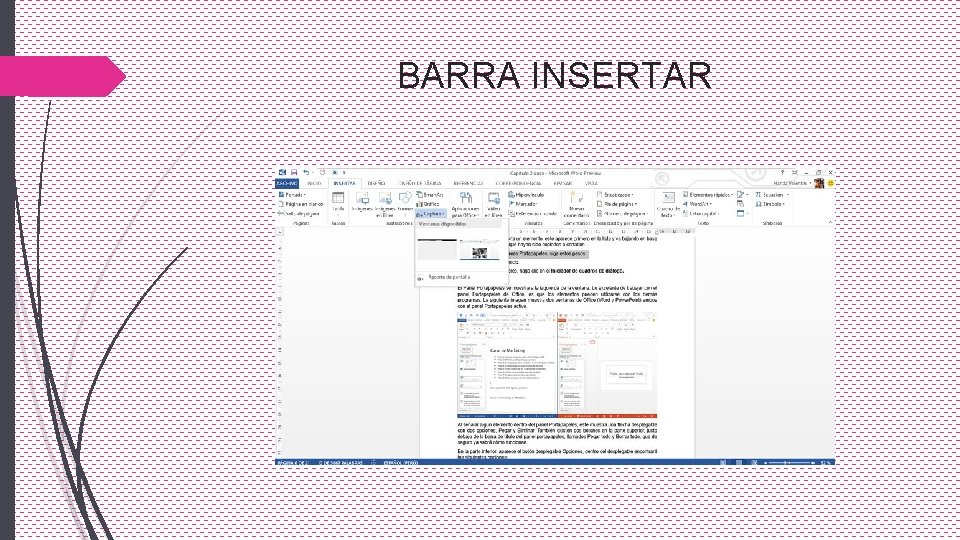Image resolution: width=960 pixels, height=540 pixels.
Task: Click the Marcador bookmark button
Action: tap(523, 204)
